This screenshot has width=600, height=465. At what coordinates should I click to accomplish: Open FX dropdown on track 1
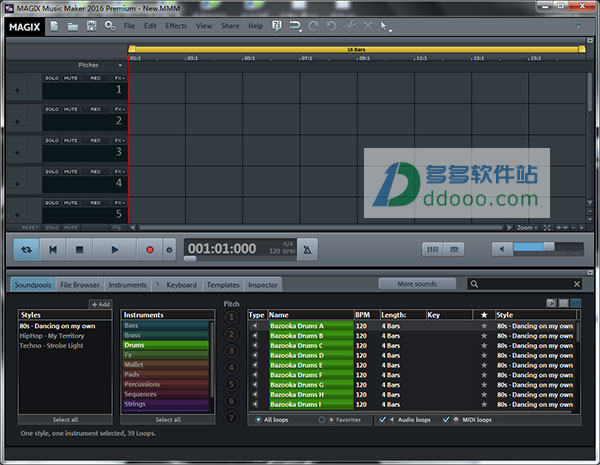[x=119, y=78]
